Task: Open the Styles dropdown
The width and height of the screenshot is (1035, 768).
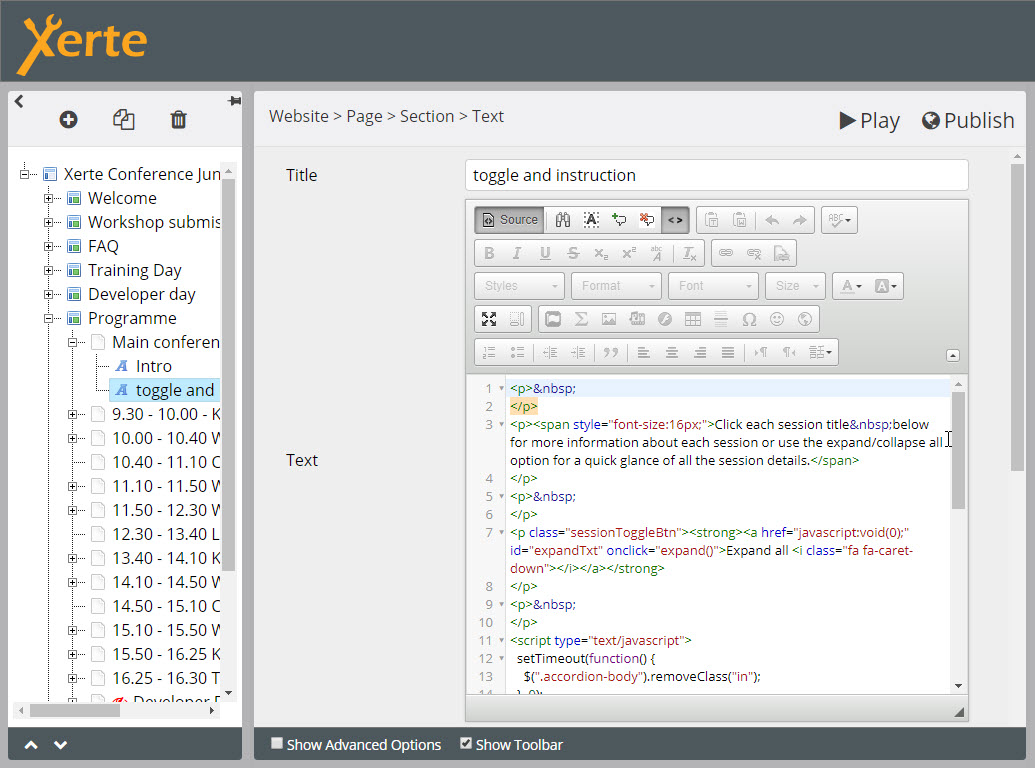Action: 519,286
